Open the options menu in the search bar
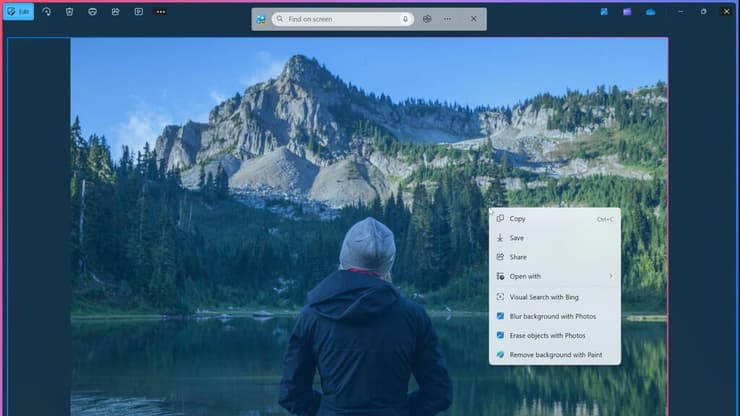 click(x=447, y=19)
